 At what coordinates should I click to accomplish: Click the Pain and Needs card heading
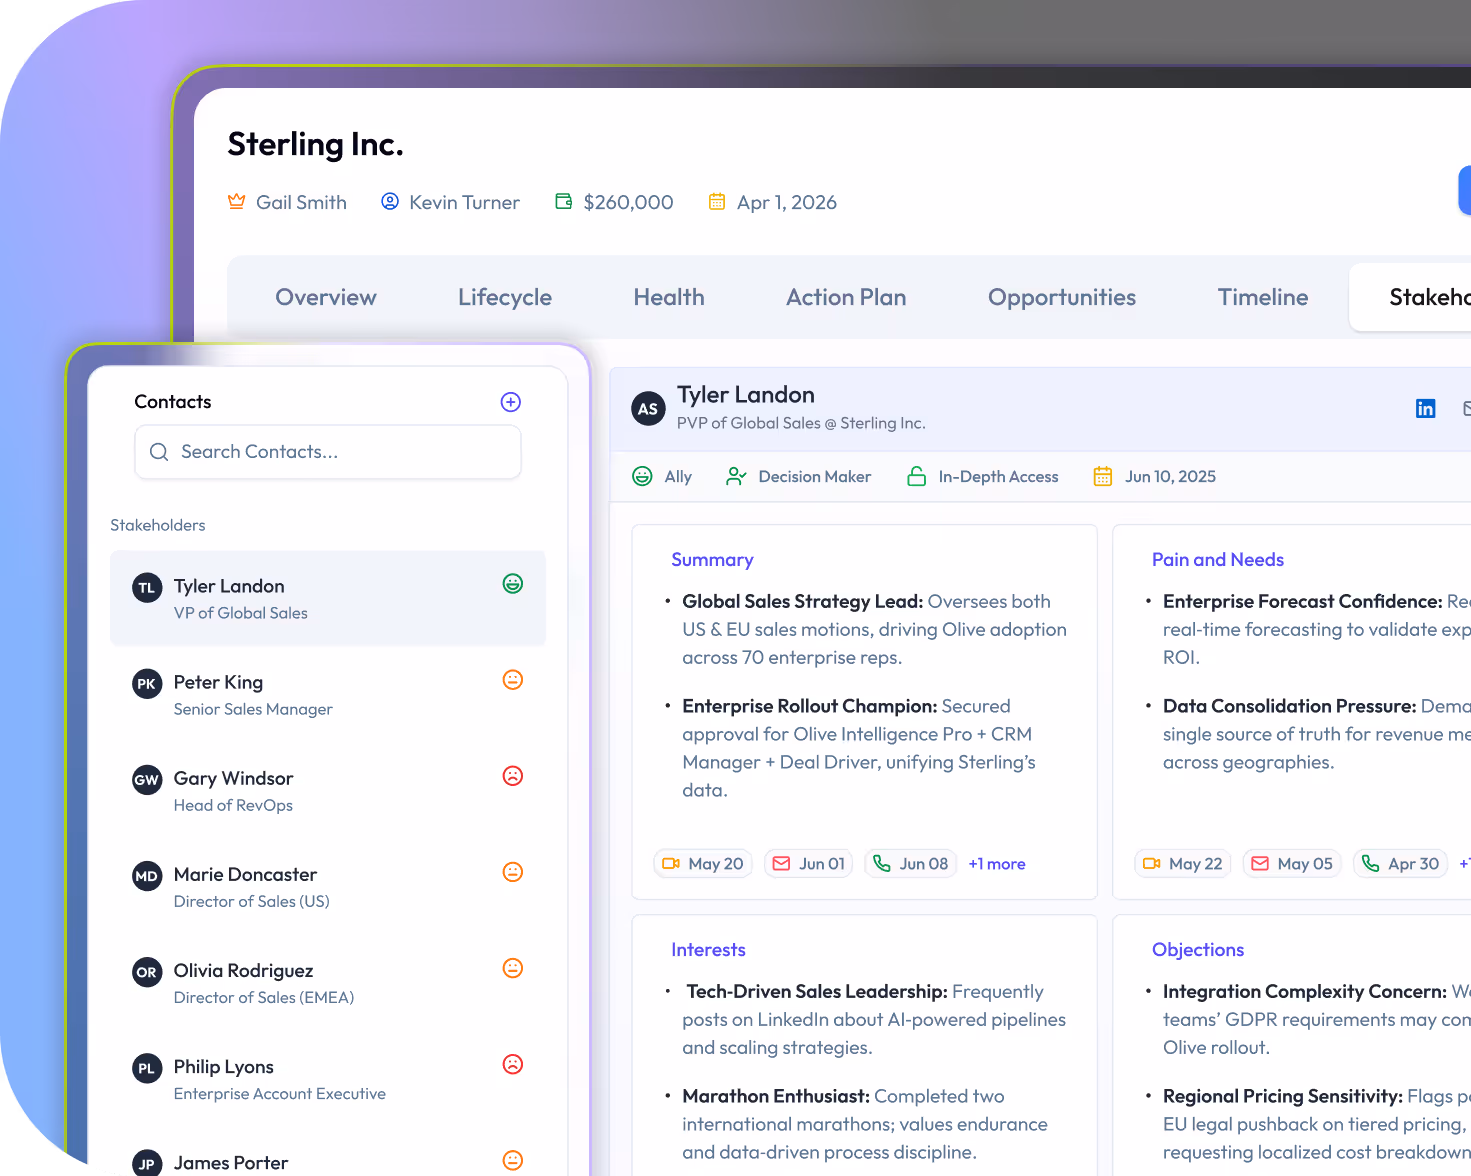point(1218,560)
